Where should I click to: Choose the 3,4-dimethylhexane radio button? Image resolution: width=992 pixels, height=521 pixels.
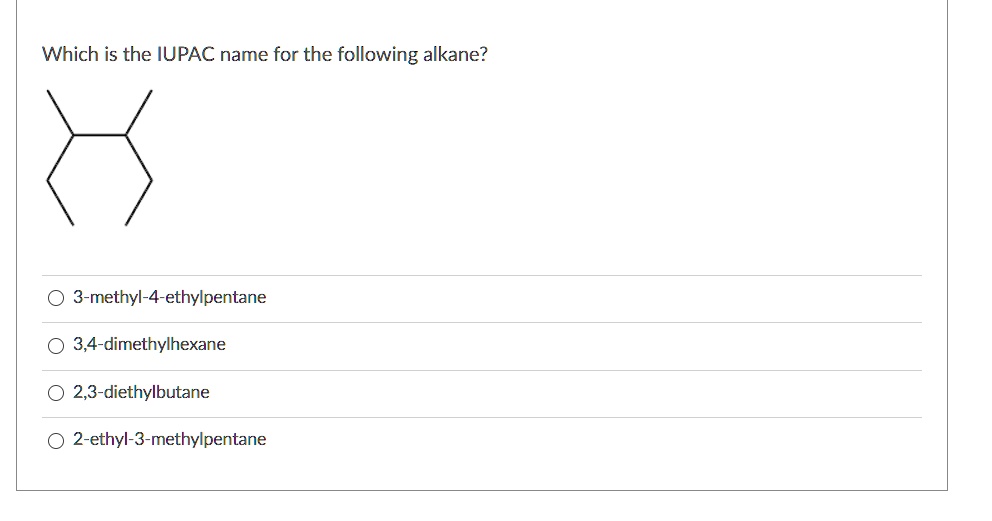click(55, 345)
